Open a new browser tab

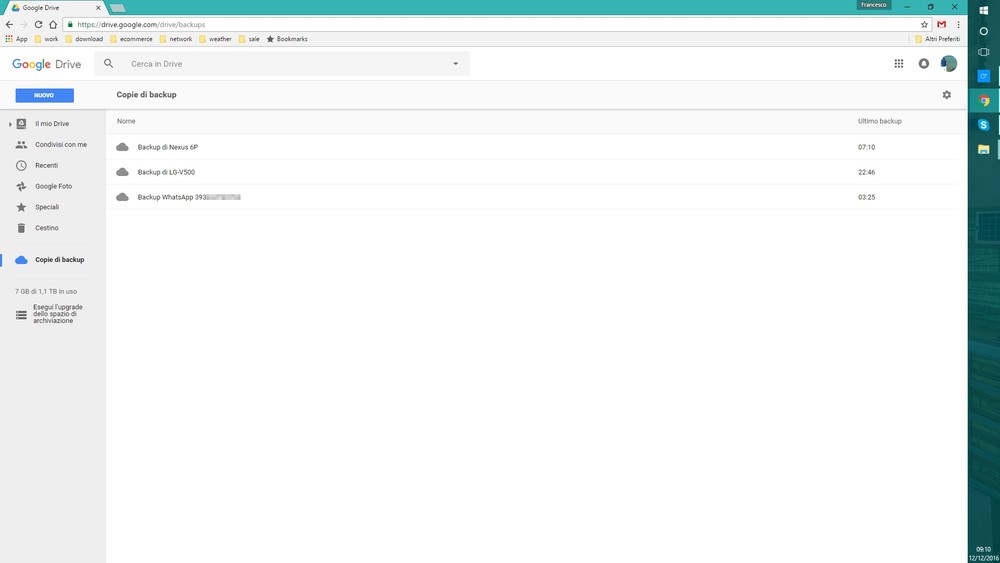click(117, 8)
